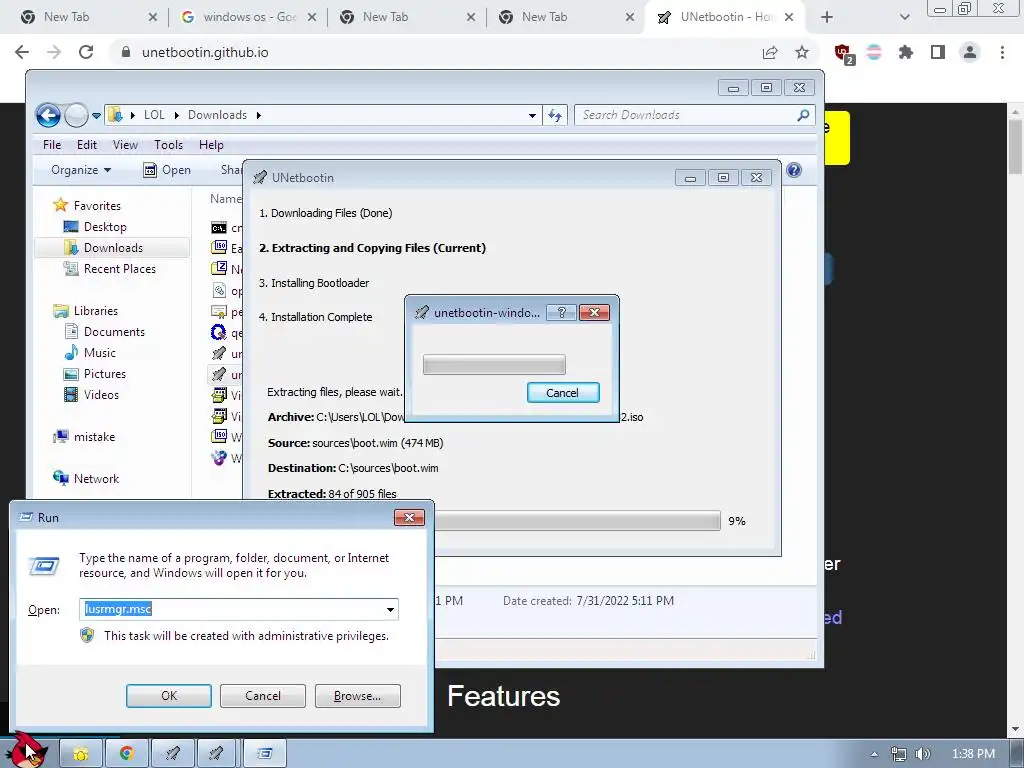Open the Chrome taskbar icon

point(126,754)
